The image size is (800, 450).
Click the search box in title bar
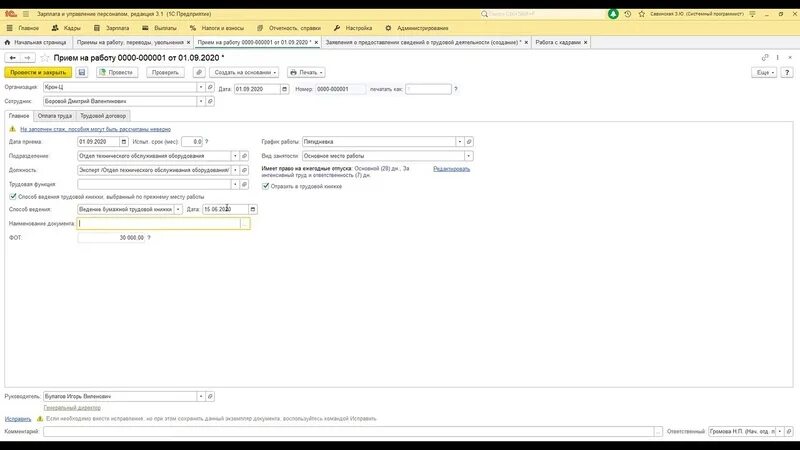coord(541,14)
